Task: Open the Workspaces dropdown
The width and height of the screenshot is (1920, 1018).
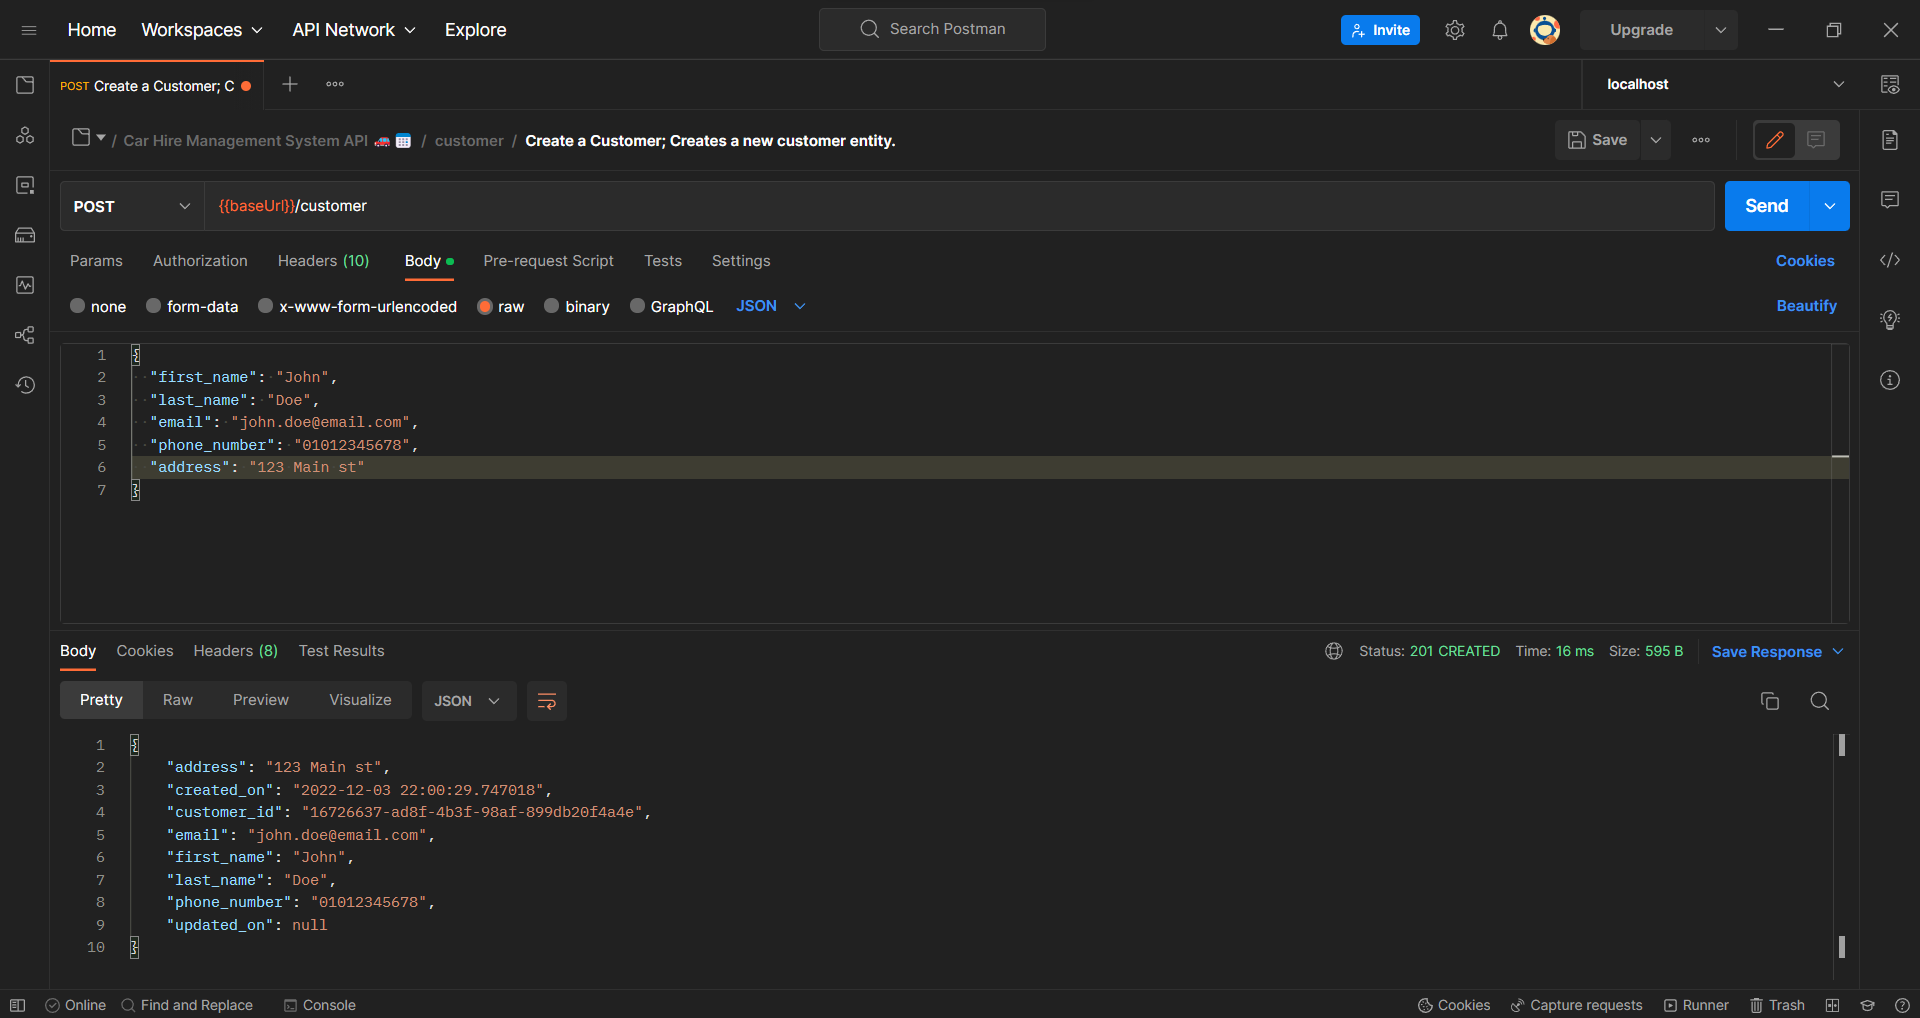Action: (x=202, y=30)
